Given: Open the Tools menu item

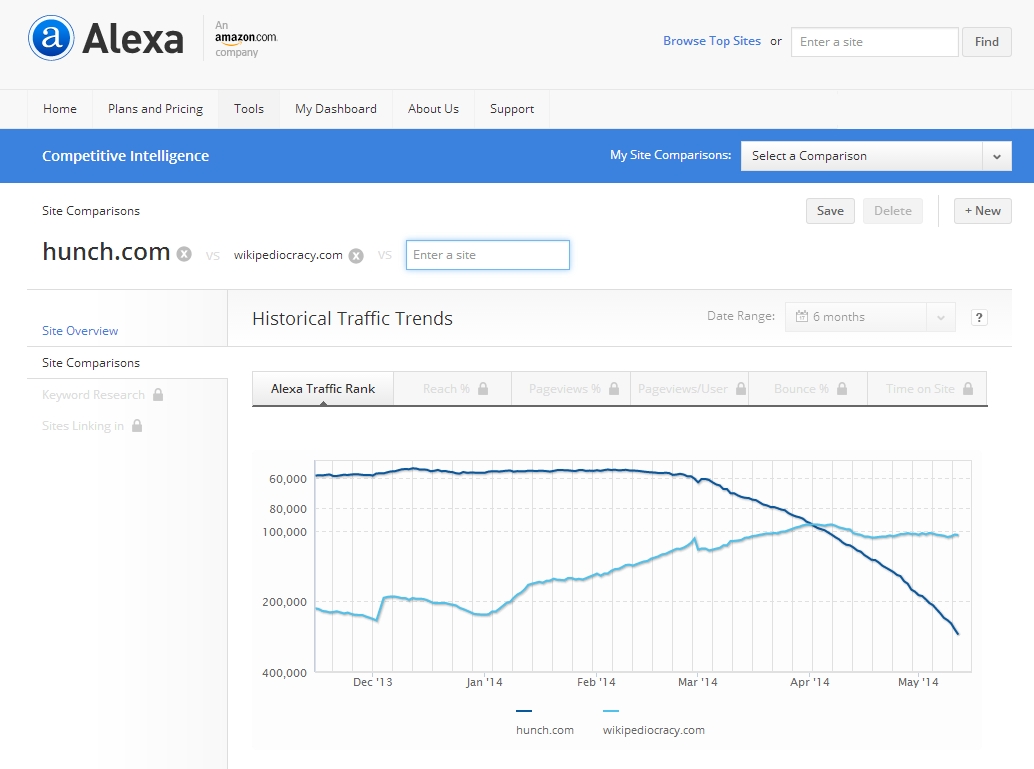Looking at the screenshot, I should tap(249, 109).
